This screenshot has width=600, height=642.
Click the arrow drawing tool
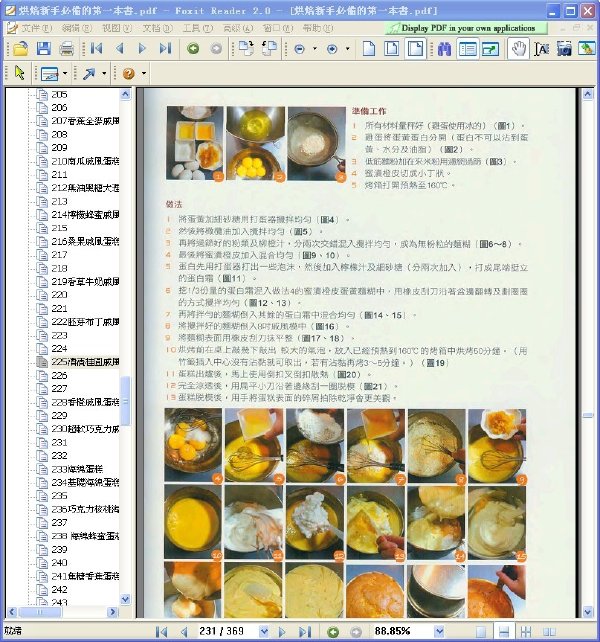pyautogui.click(x=89, y=74)
